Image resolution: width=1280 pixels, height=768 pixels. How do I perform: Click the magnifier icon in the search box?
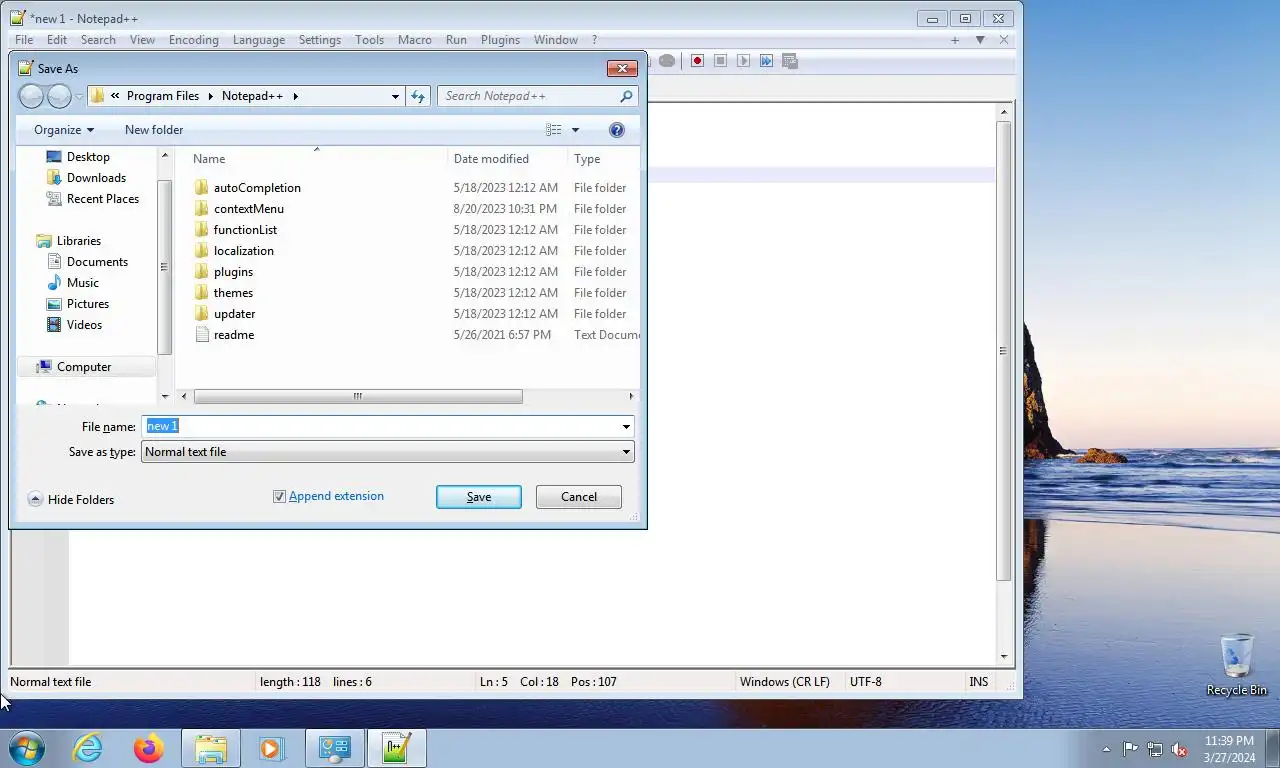[626, 96]
